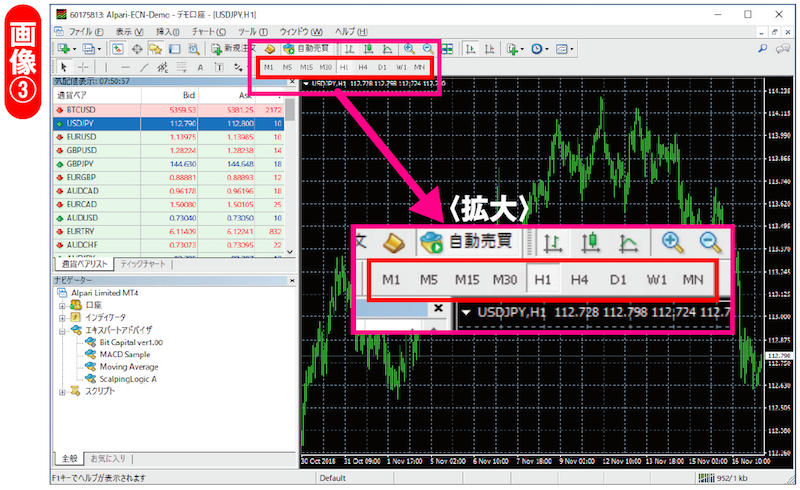Expand the Profiles dropdown arrow
Viewport: 800px width, 490px height.
click(x=99, y=50)
